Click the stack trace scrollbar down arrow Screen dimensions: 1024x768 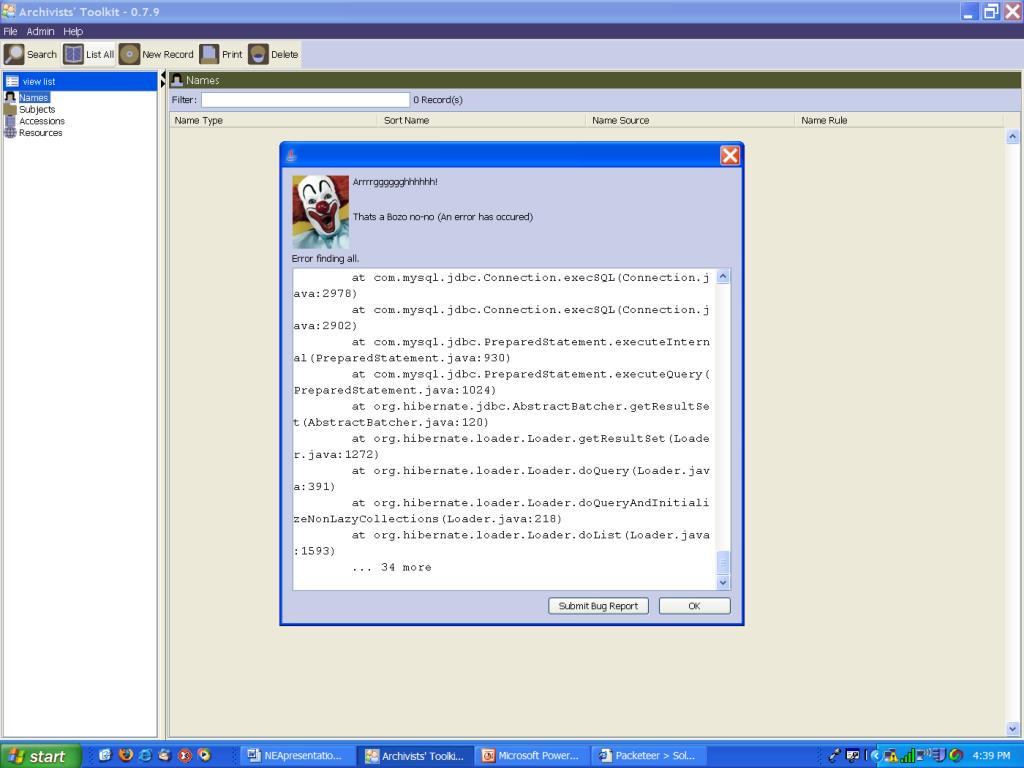point(723,582)
